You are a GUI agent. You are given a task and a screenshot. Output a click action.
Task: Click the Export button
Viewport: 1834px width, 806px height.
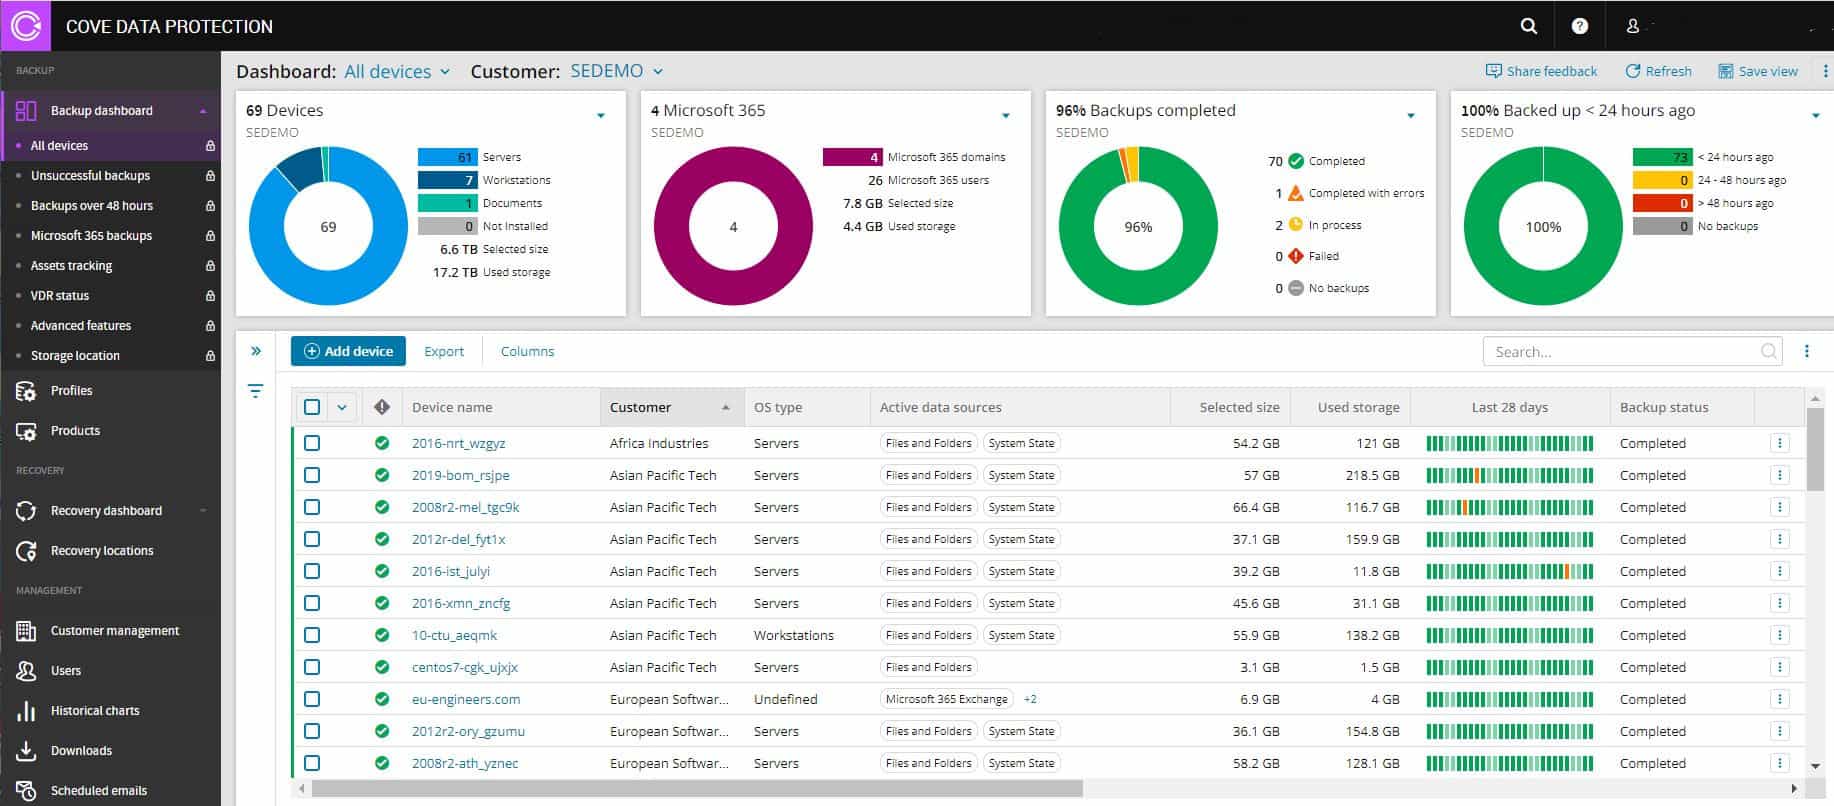pyautogui.click(x=444, y=351)
